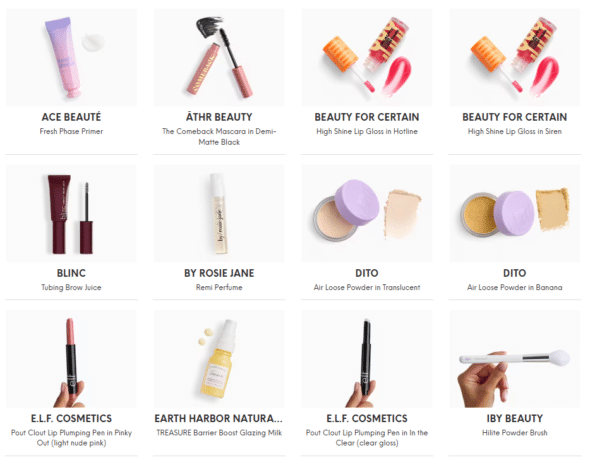The image size is (590, 460).
Task: Click the Hilite Powder Brush text link
Action: (x=515, y=433)
